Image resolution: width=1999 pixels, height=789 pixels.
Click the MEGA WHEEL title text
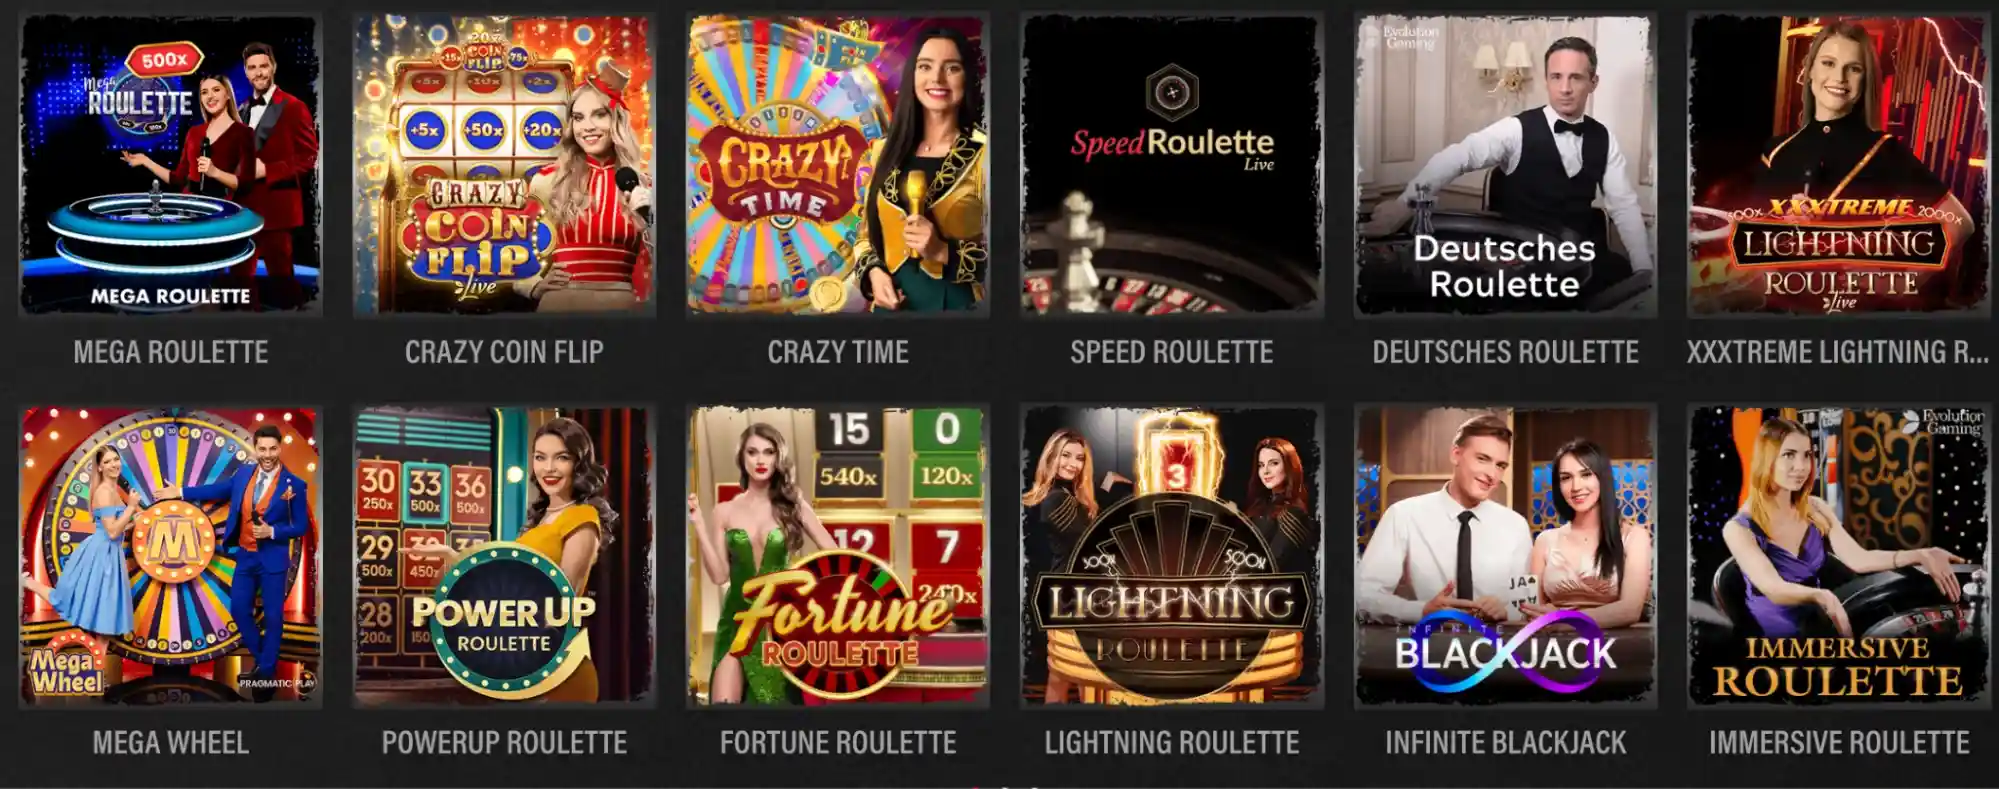pyautogui.click(x=171, y=743)
